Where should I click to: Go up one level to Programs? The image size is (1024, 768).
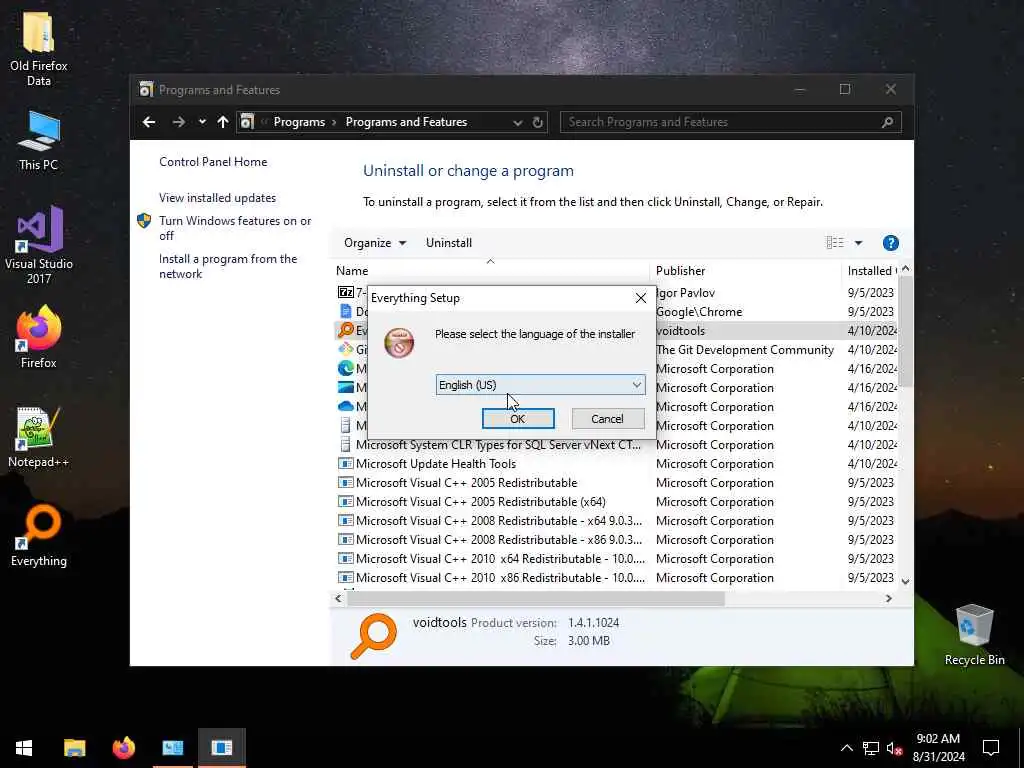pos(223,122)
